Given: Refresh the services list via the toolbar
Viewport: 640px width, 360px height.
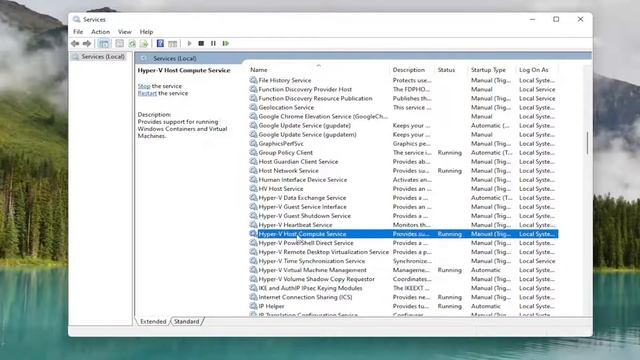Looking at the screenshot, I should click(132, 43).
